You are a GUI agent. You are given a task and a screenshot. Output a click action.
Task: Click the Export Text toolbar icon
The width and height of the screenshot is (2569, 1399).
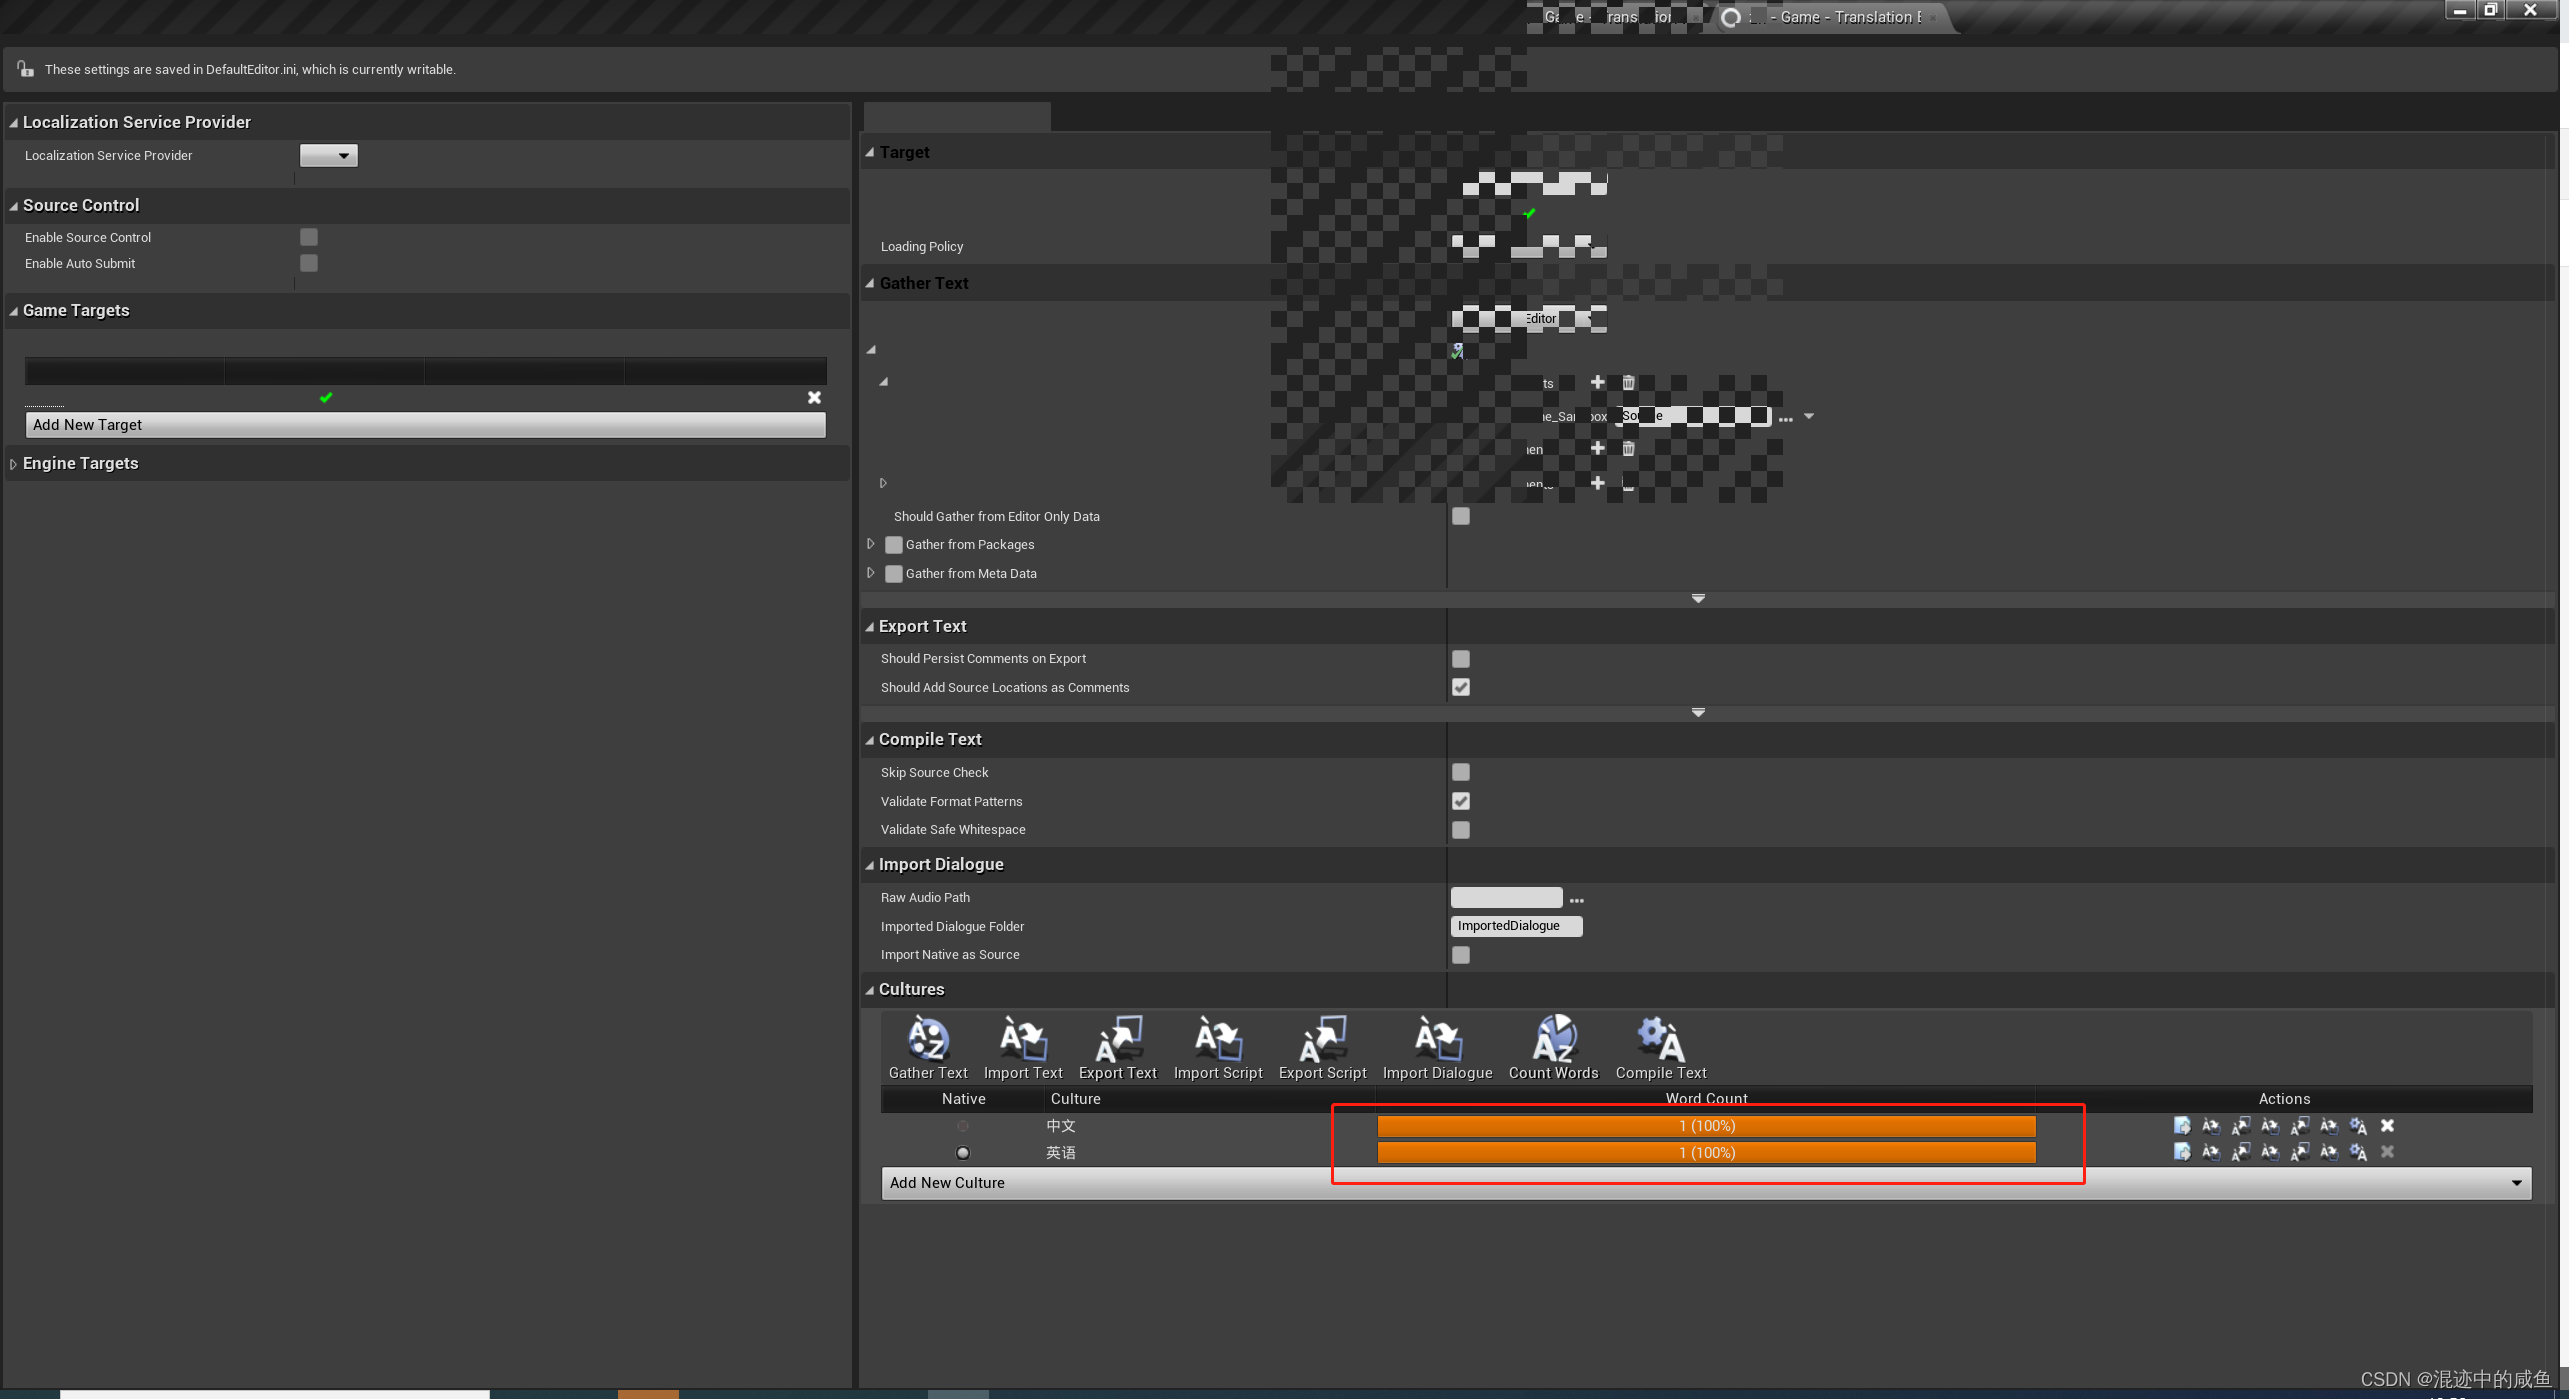1117,1040
